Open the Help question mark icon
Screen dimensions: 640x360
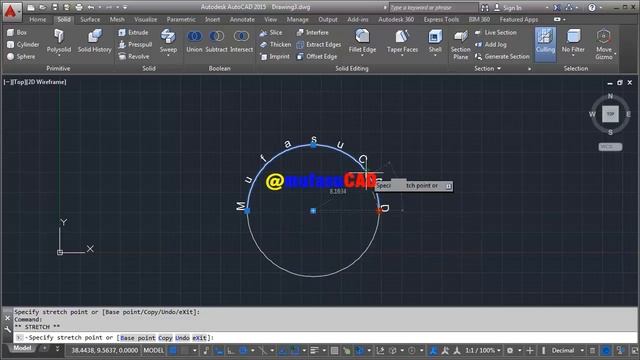point(592,7)
